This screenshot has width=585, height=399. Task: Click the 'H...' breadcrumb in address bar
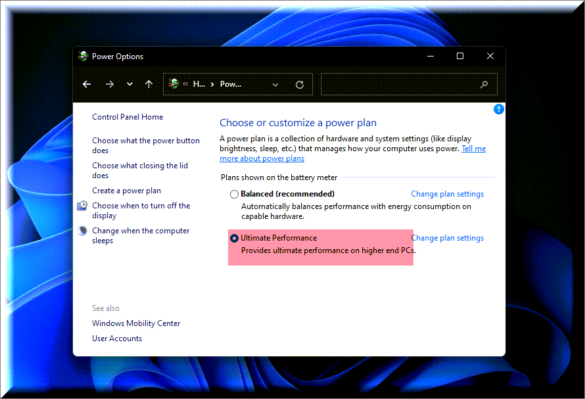pyautogui.click(x=199, y=84)
